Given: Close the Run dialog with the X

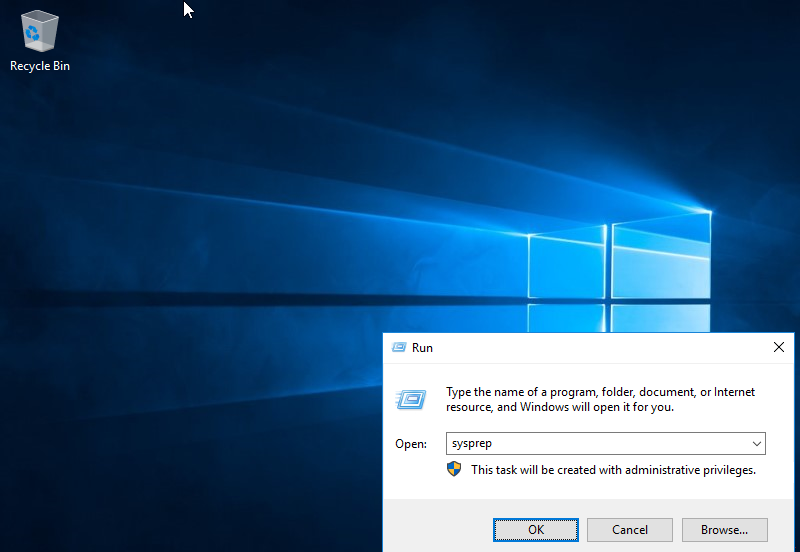Looking at the screenshot, I should [x=779, y=347].
